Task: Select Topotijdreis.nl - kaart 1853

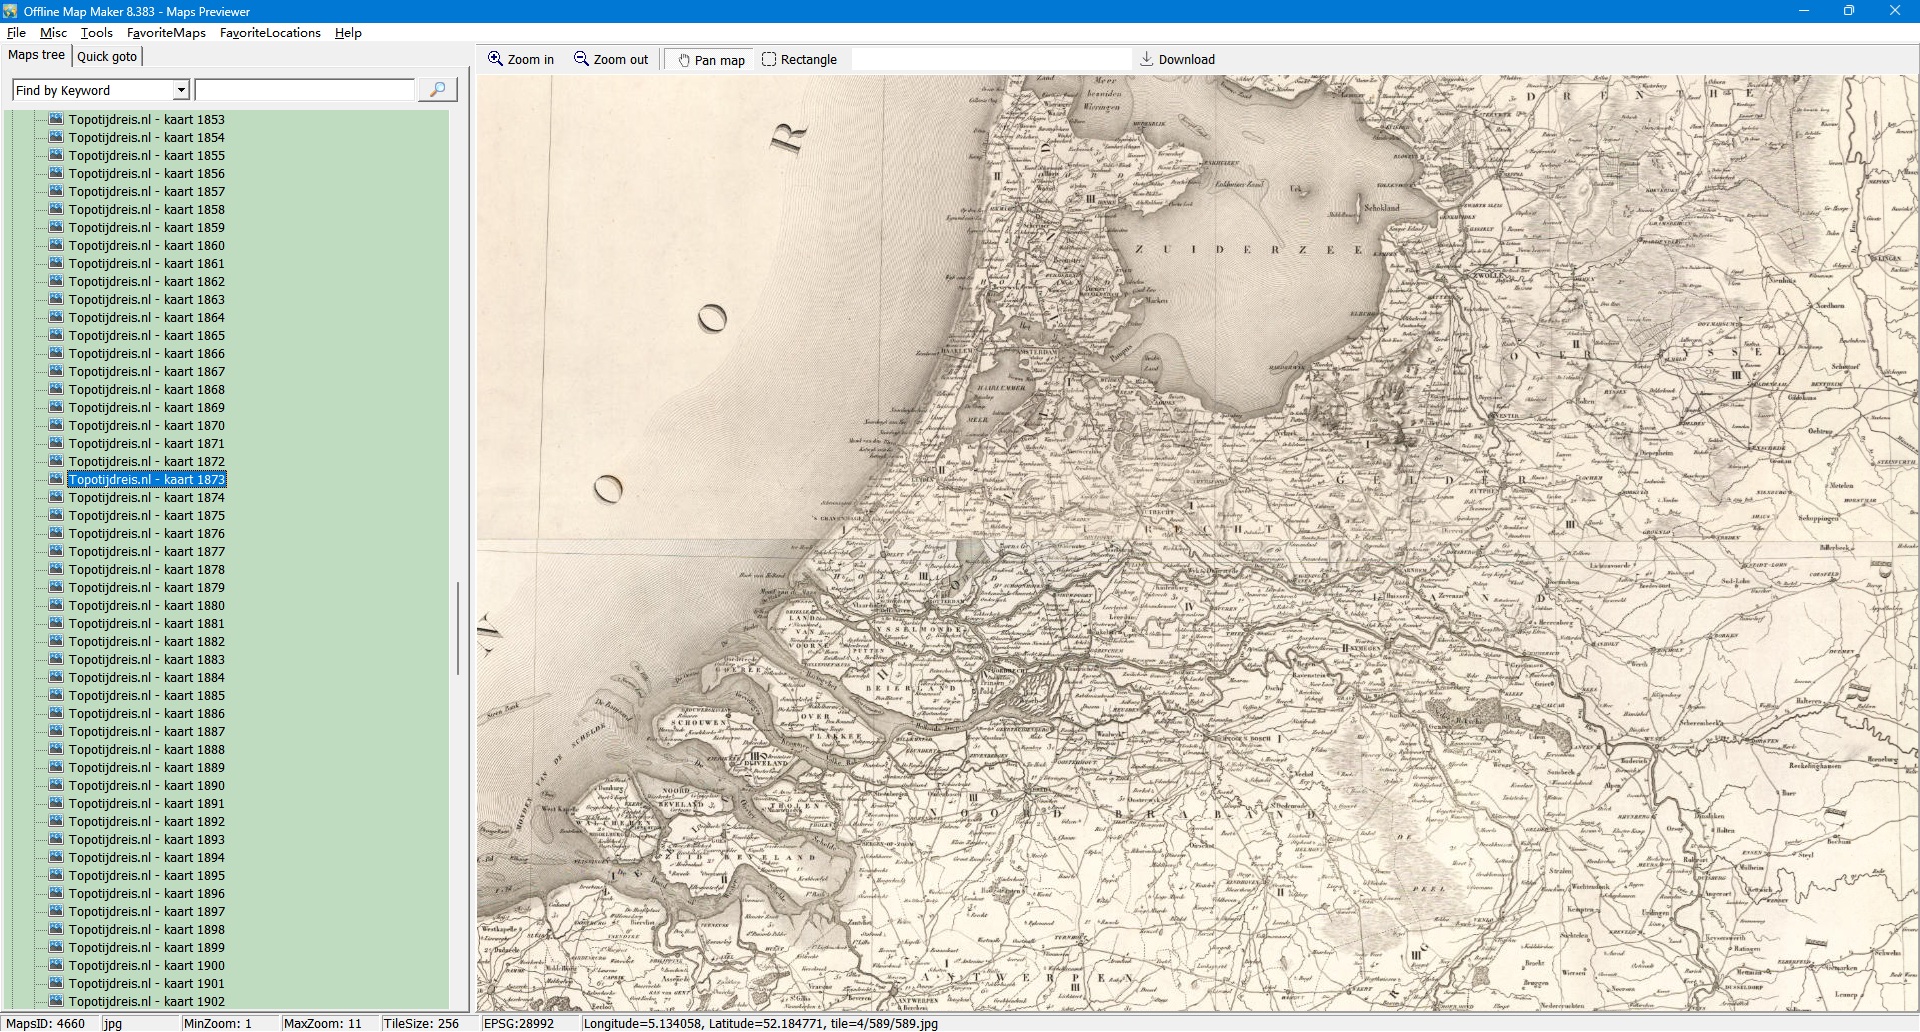Action: coord(146,119)
